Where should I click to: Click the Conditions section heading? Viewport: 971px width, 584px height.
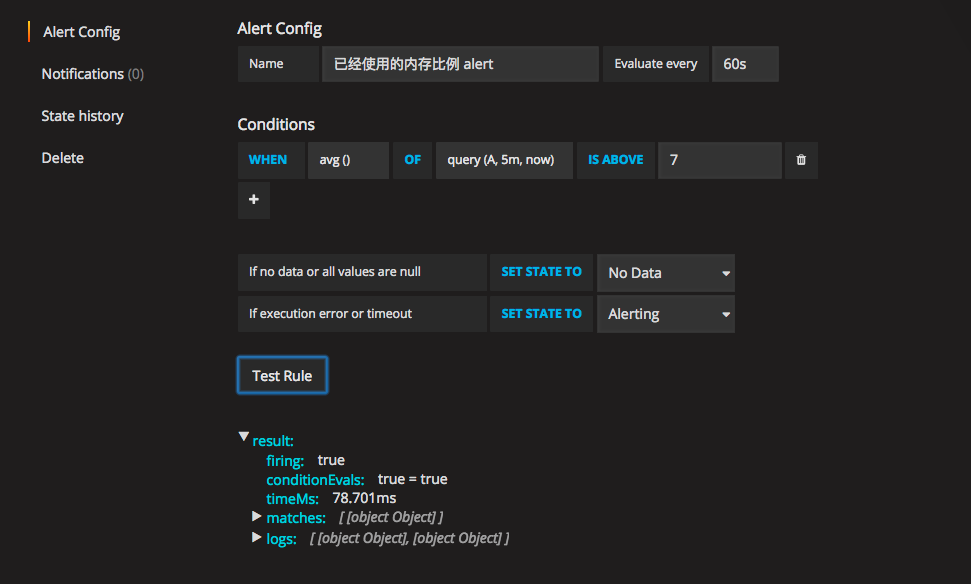tap(276, 124)
